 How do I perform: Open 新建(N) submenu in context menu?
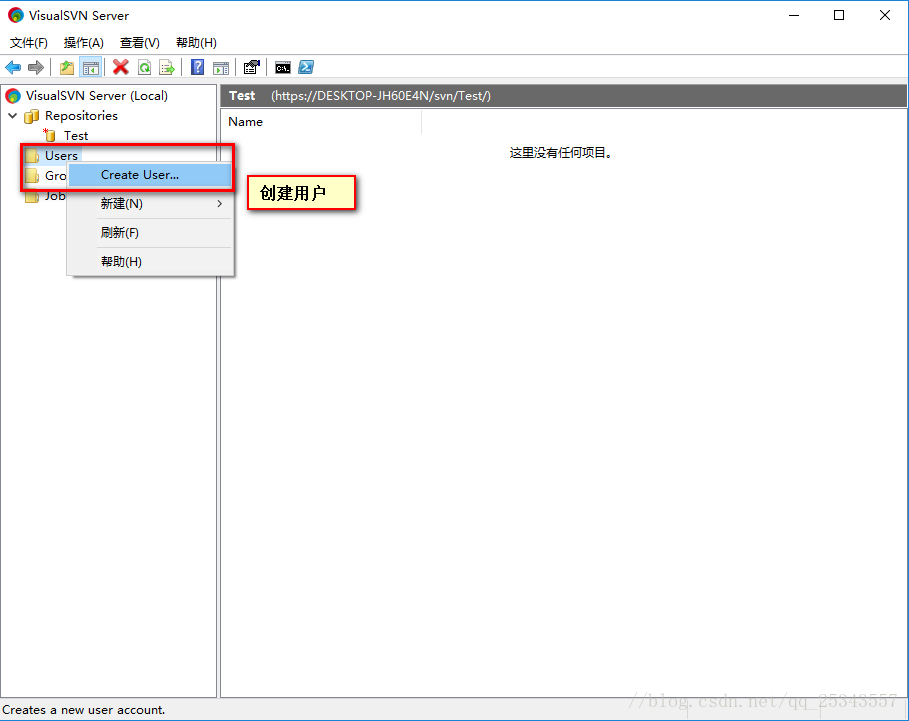pyautogui.click(x=150, y=203)
